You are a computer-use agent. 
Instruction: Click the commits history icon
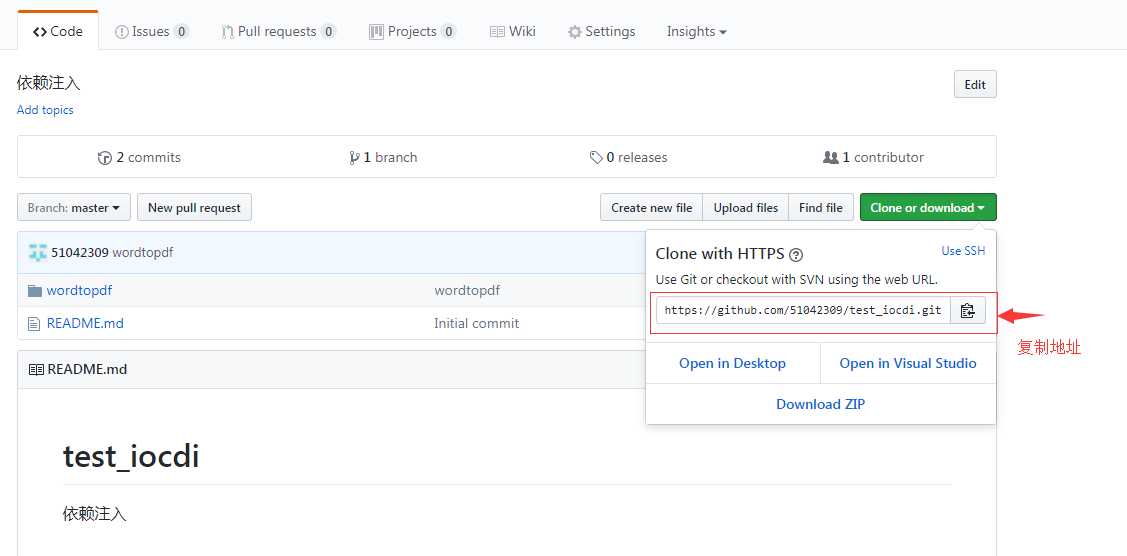104,157
